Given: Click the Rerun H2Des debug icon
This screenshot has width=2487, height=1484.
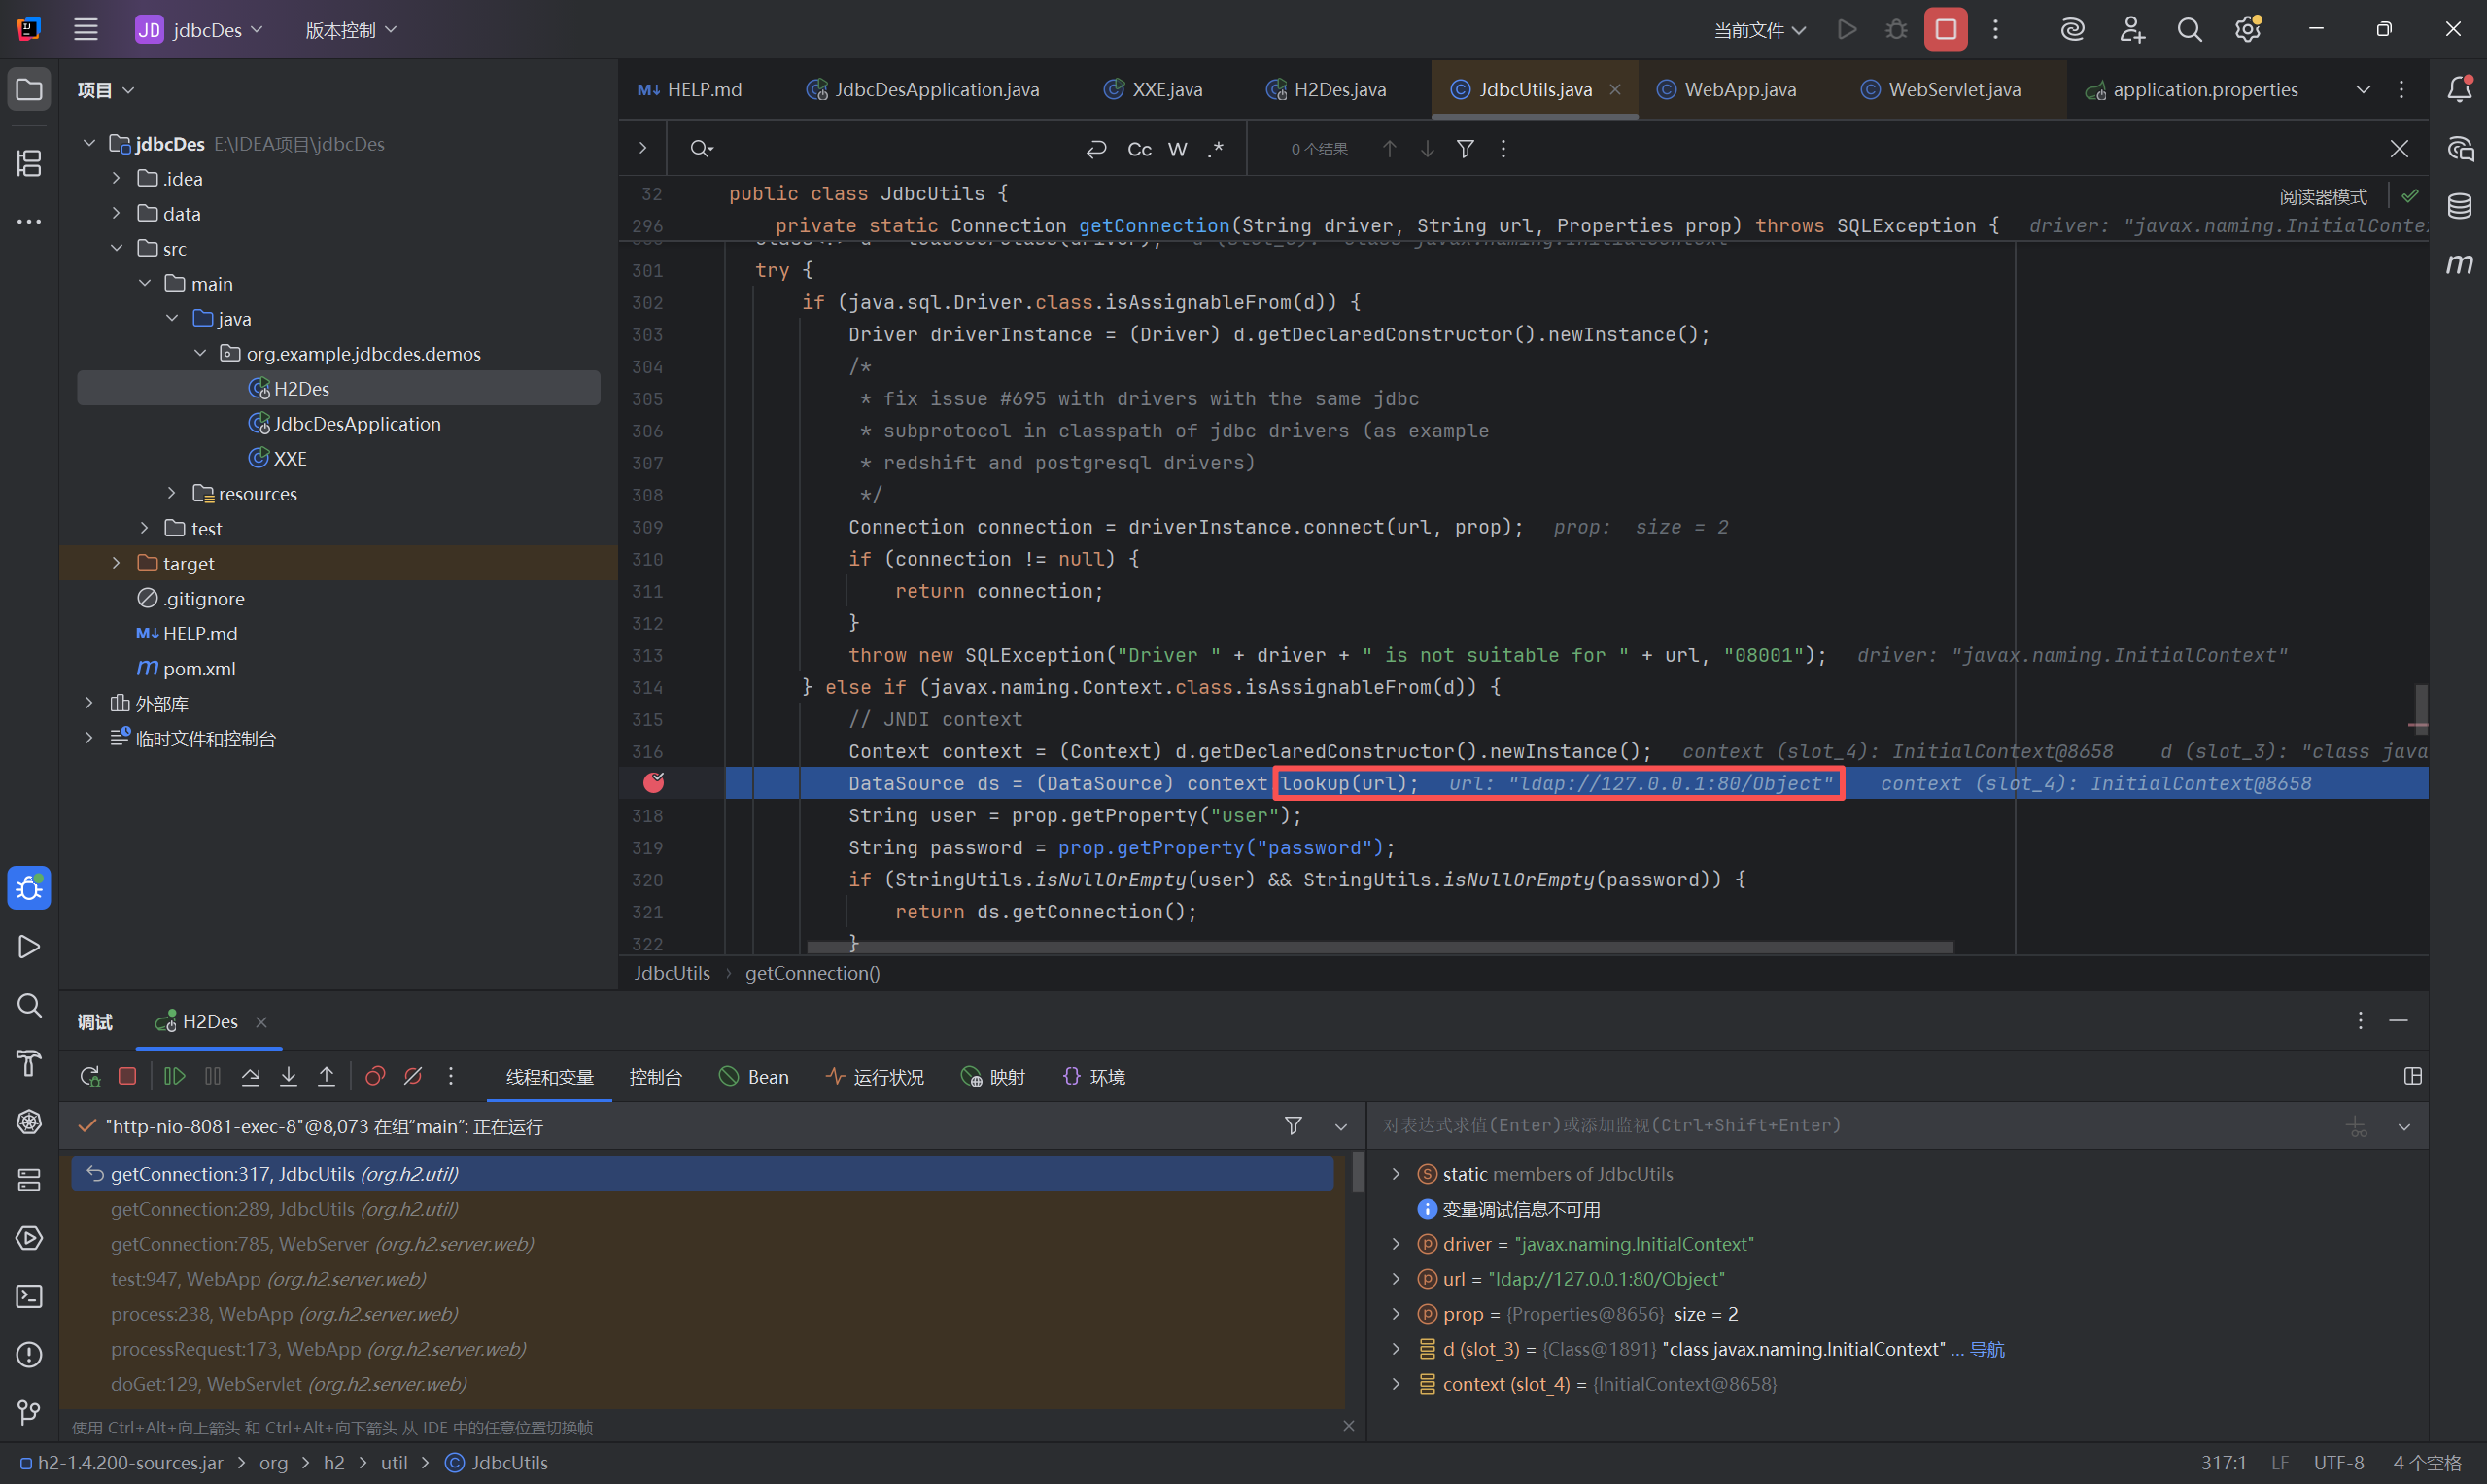Looking at the screenshot, I should coord(90,1076).
